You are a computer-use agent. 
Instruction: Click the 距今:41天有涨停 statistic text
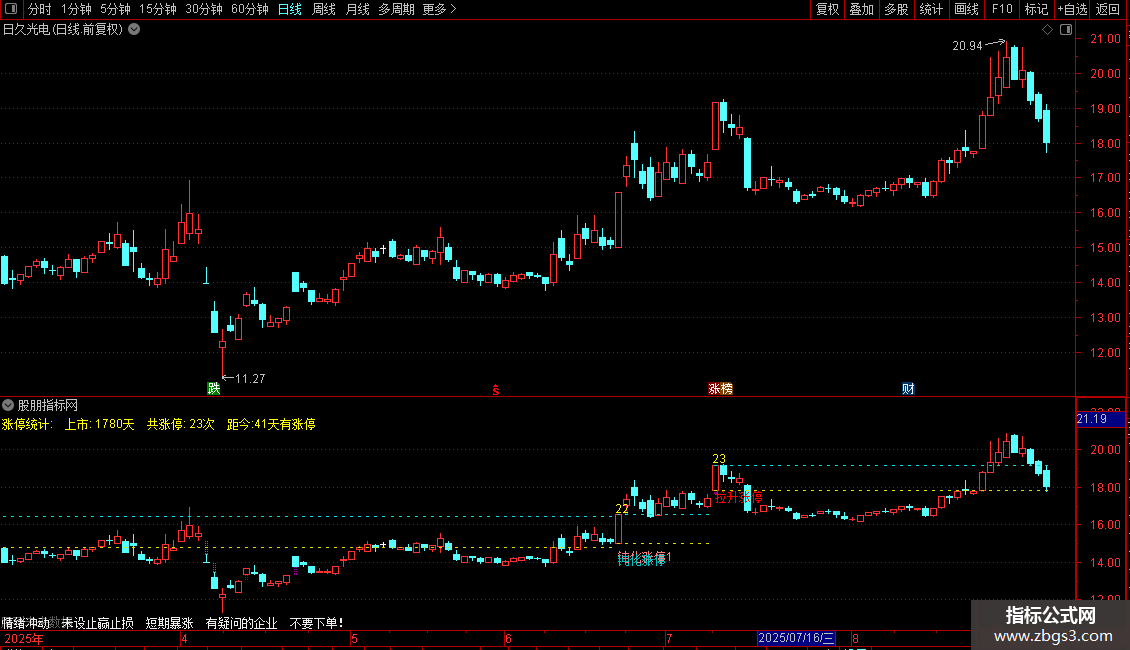pyautogui.click(x=271, y=424)
